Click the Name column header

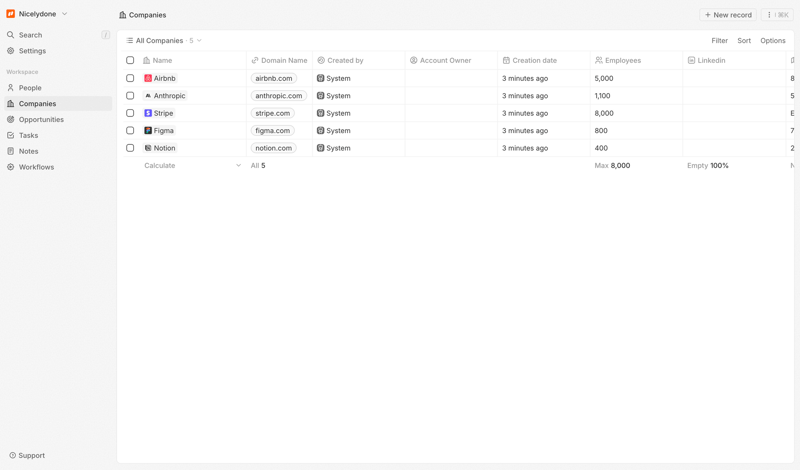click(x=193, y=60)
